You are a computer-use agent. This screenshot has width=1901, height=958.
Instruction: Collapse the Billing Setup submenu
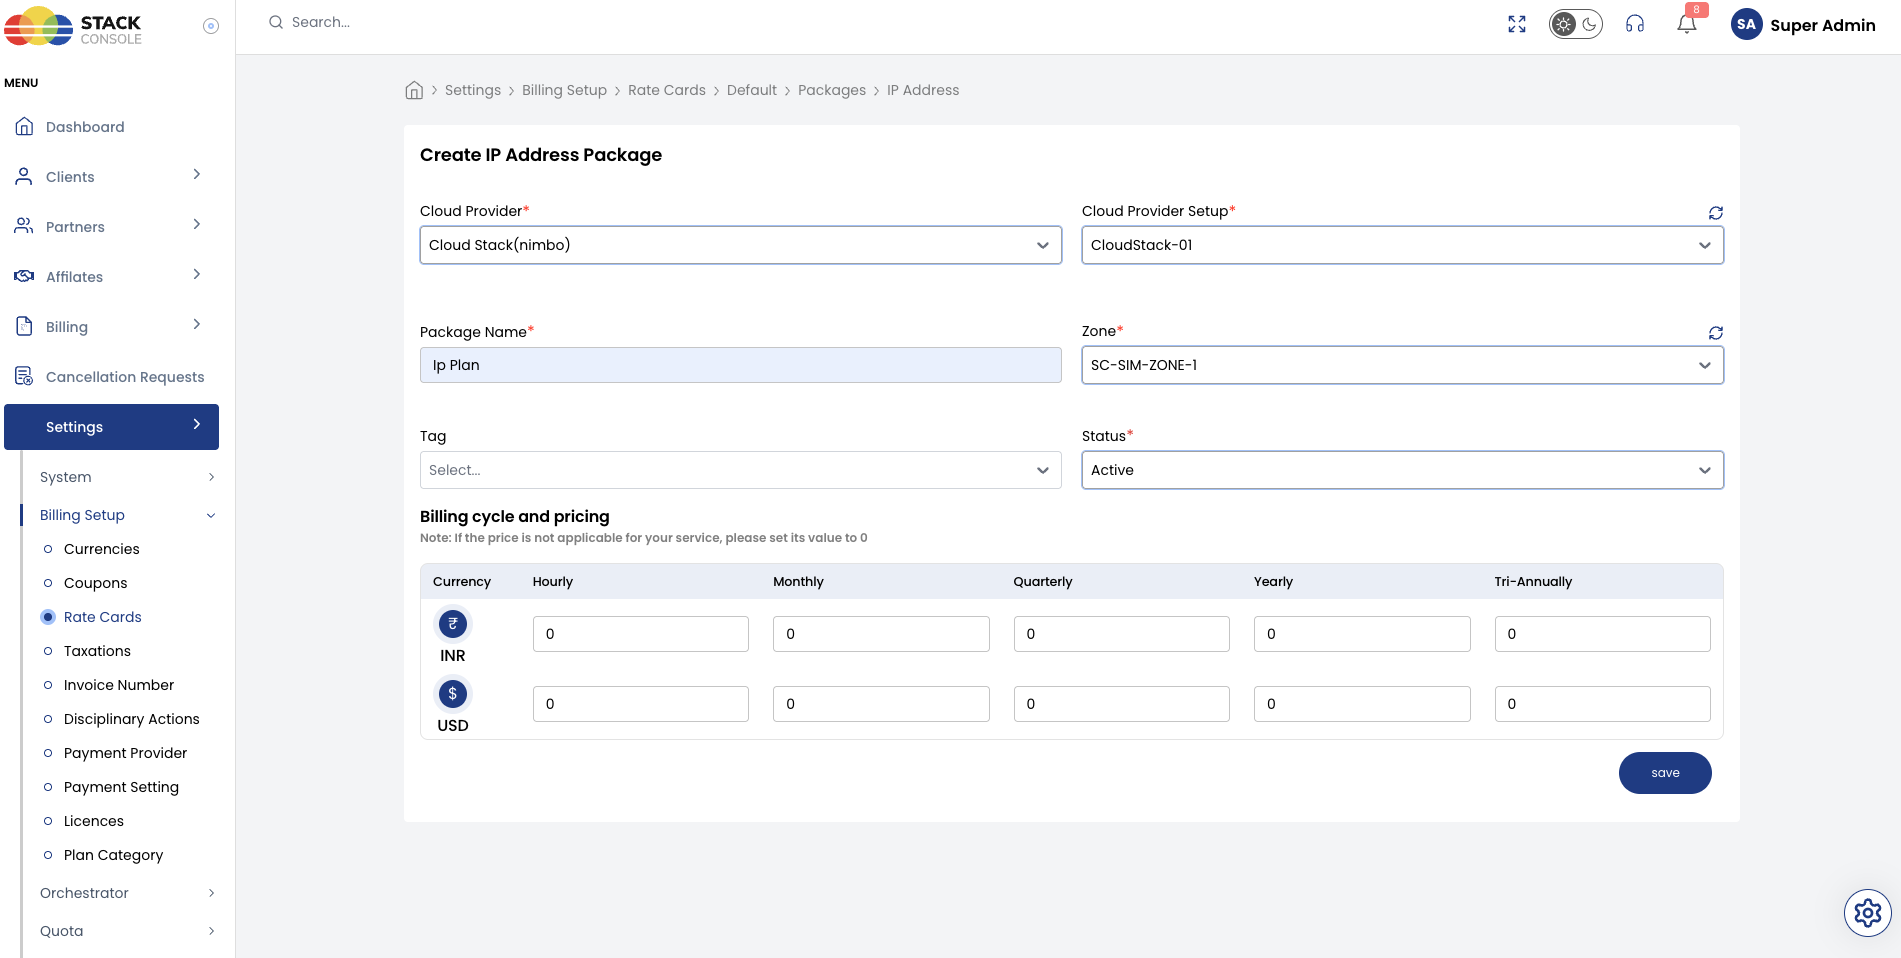point(211,515)
